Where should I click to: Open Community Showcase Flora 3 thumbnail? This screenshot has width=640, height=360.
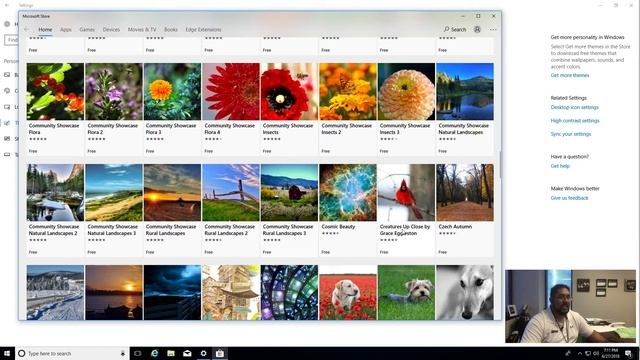click(172, 91)
